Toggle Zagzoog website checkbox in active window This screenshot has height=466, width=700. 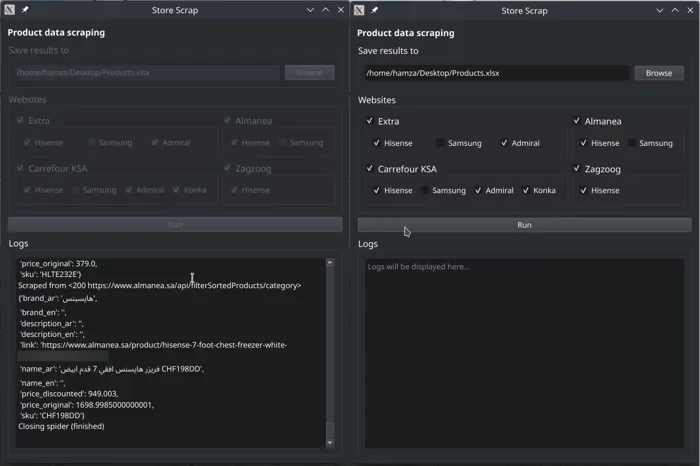click(577, 169)
